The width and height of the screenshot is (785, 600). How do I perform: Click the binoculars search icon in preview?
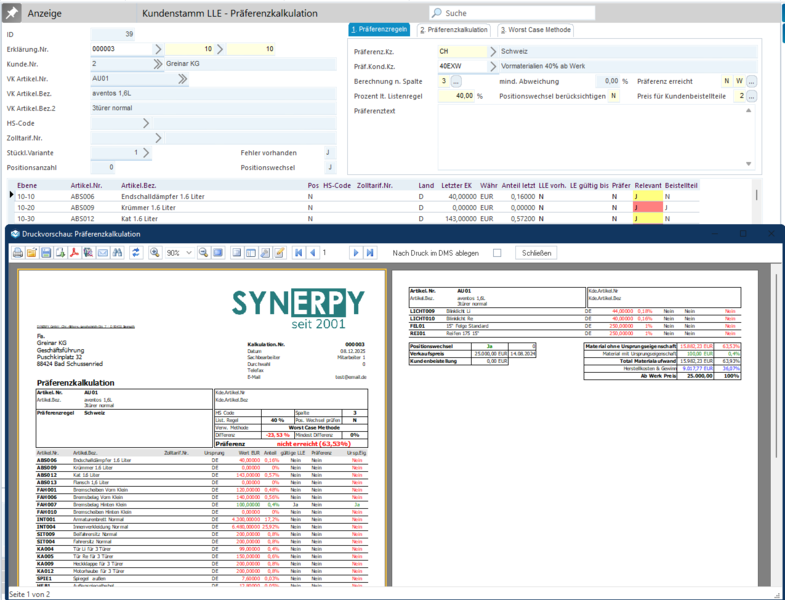point(118,253)
